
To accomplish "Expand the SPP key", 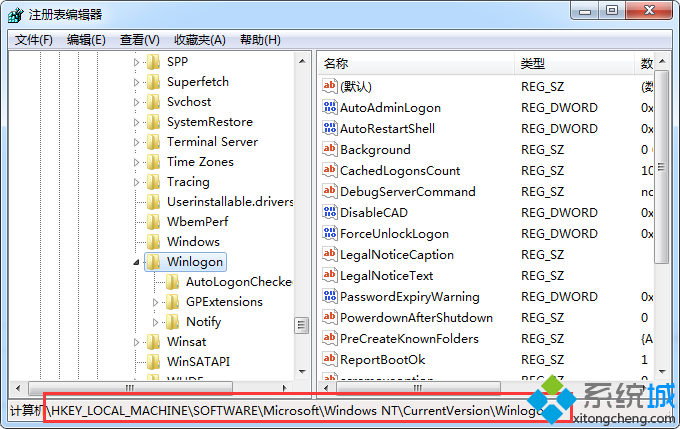I will click(136, 62).
